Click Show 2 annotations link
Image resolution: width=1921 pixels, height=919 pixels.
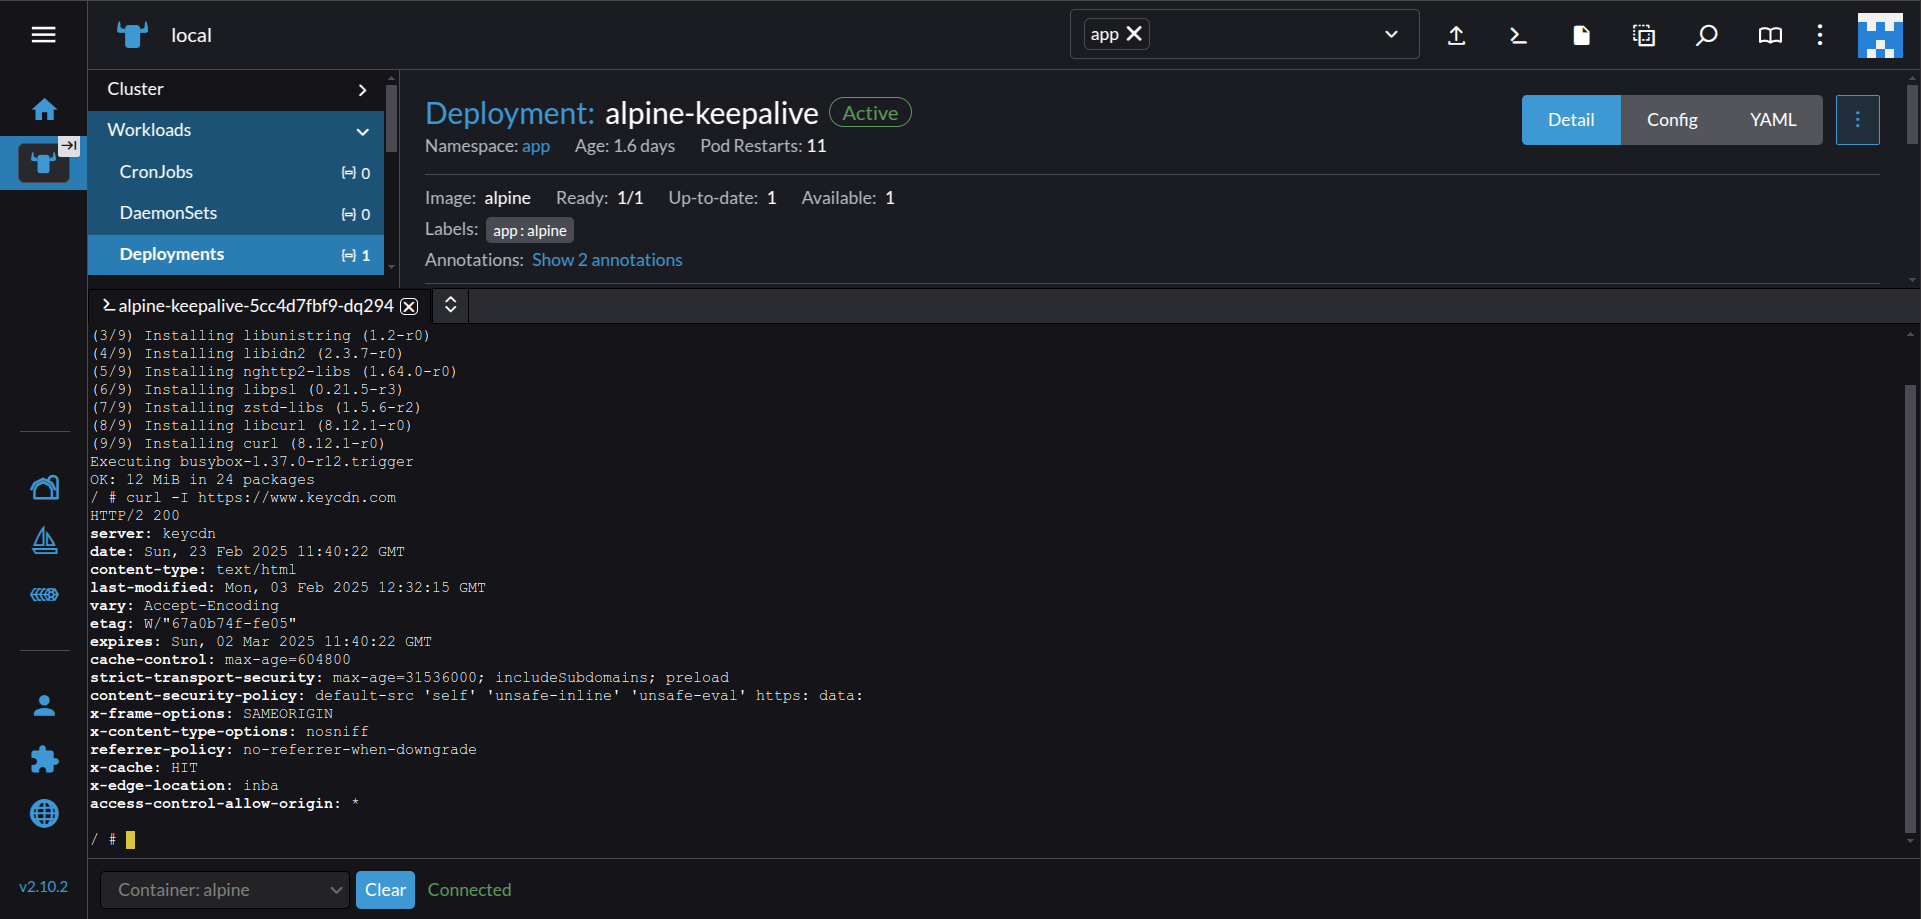607,260
